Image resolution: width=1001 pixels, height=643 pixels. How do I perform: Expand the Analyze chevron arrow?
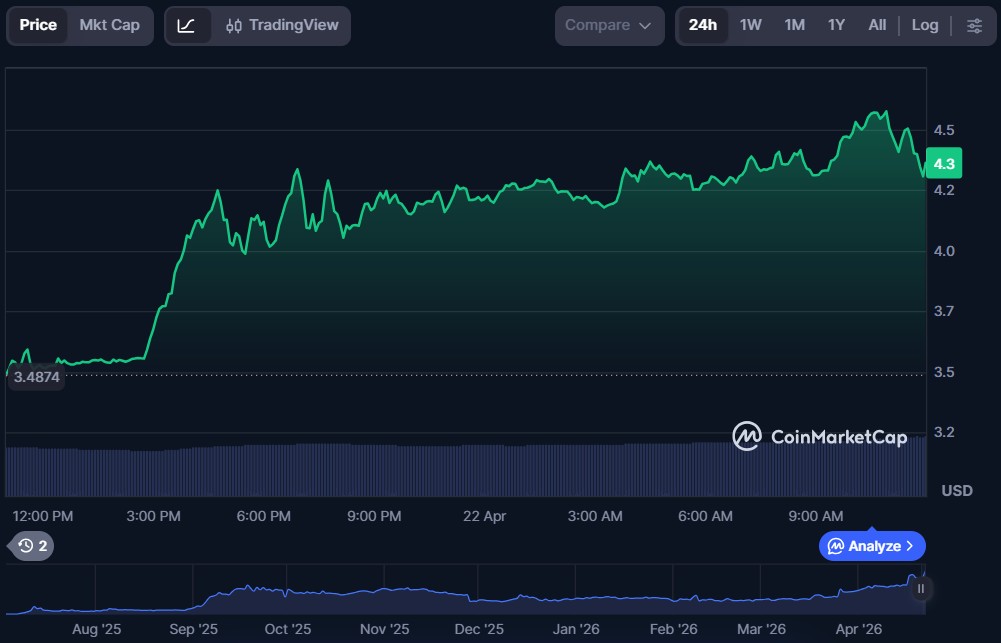[x=910, y=546]
